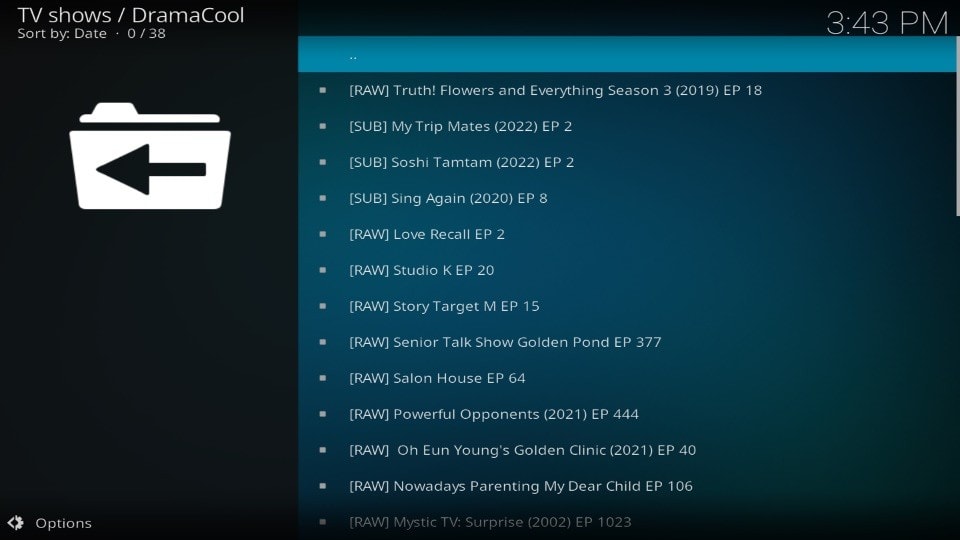Click the Sort by: Date label

(x=62, y=34)
